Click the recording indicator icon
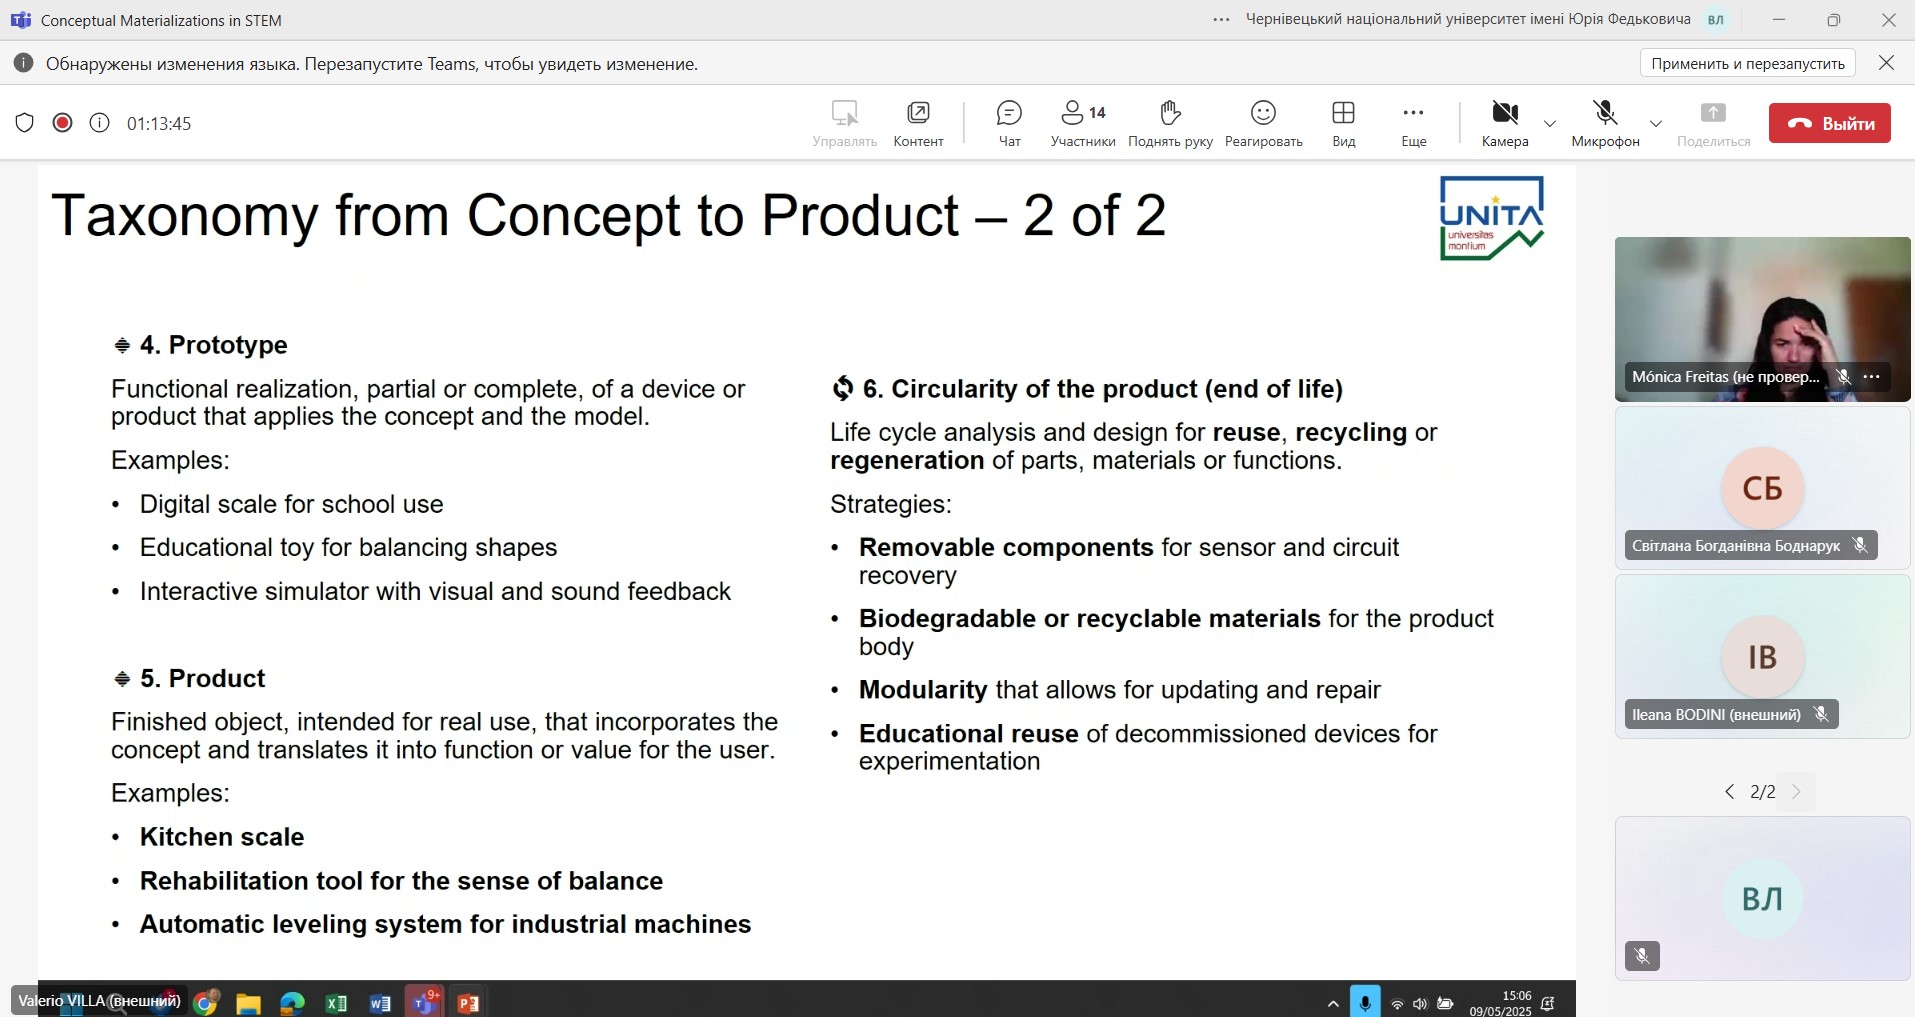The height and width of the screenshot is (1017, 1915). pyautogui.click(x=62, y=123)
